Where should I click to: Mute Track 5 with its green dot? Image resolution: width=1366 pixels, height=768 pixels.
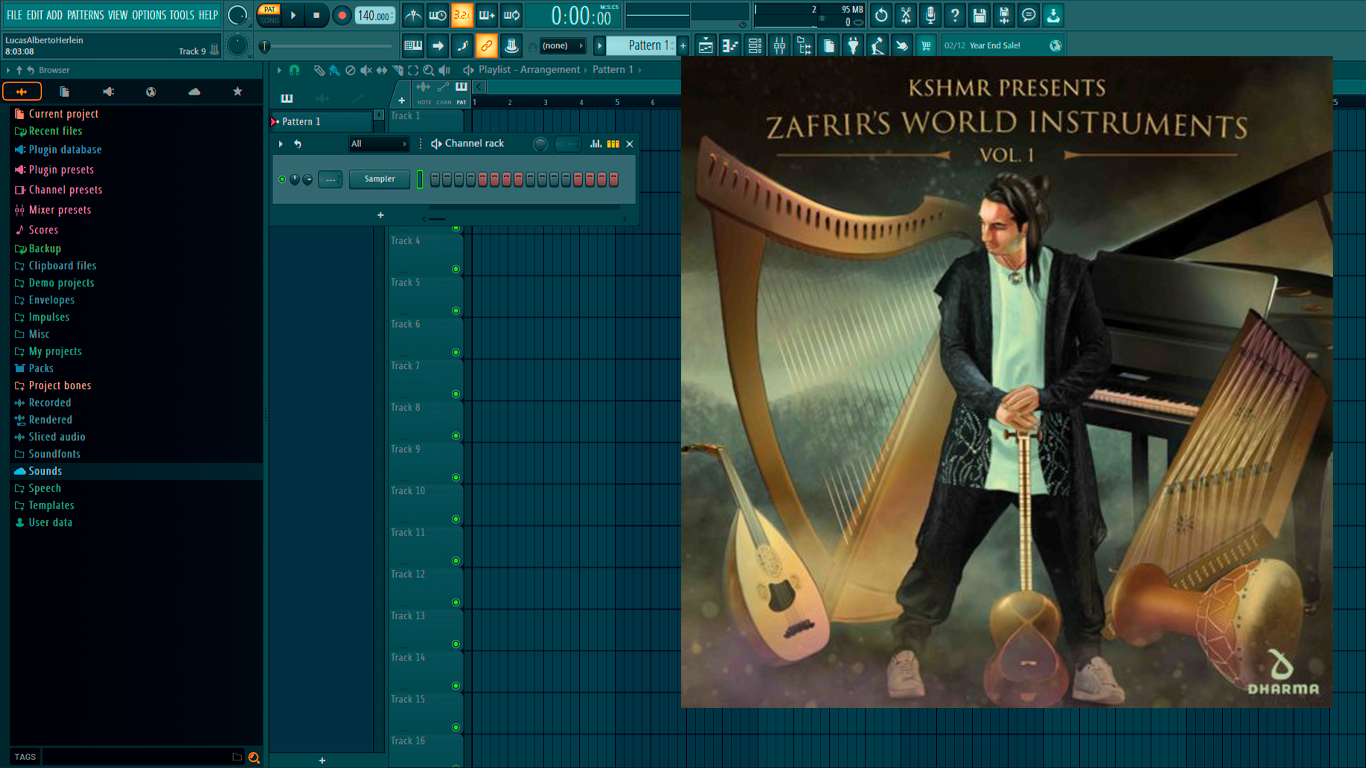456,311
